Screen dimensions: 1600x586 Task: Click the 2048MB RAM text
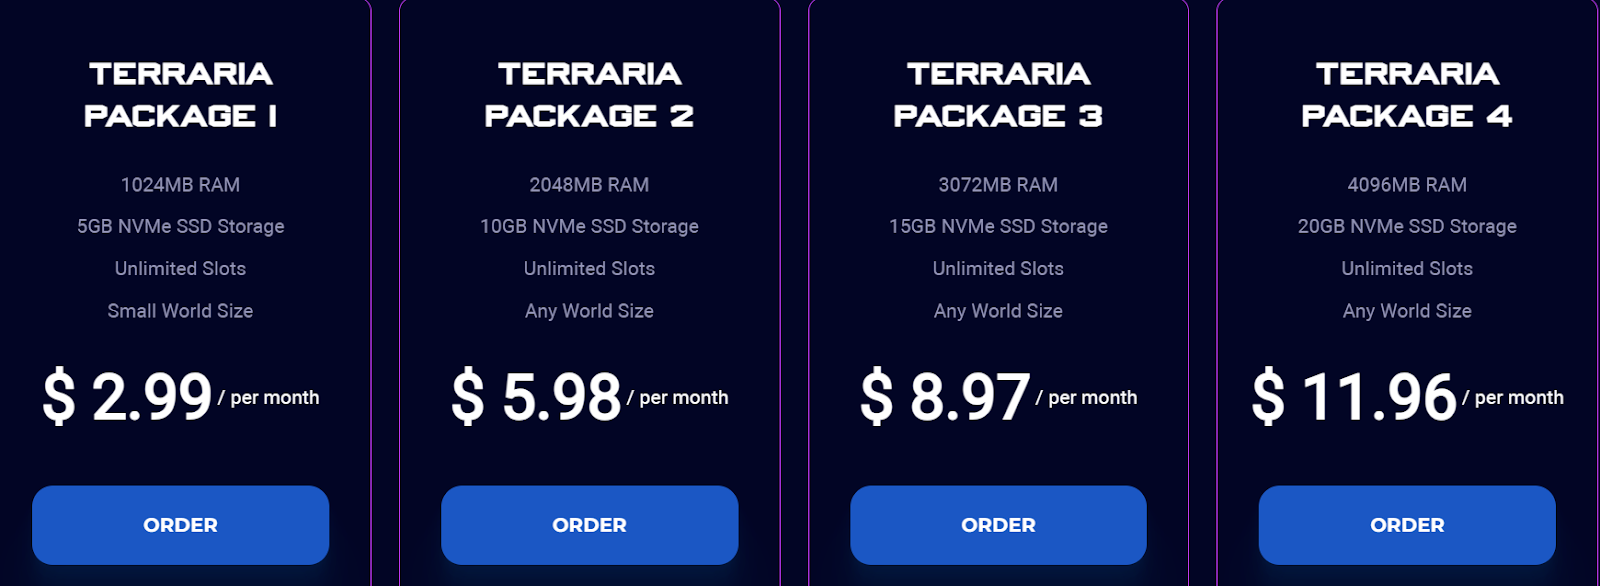589,185
